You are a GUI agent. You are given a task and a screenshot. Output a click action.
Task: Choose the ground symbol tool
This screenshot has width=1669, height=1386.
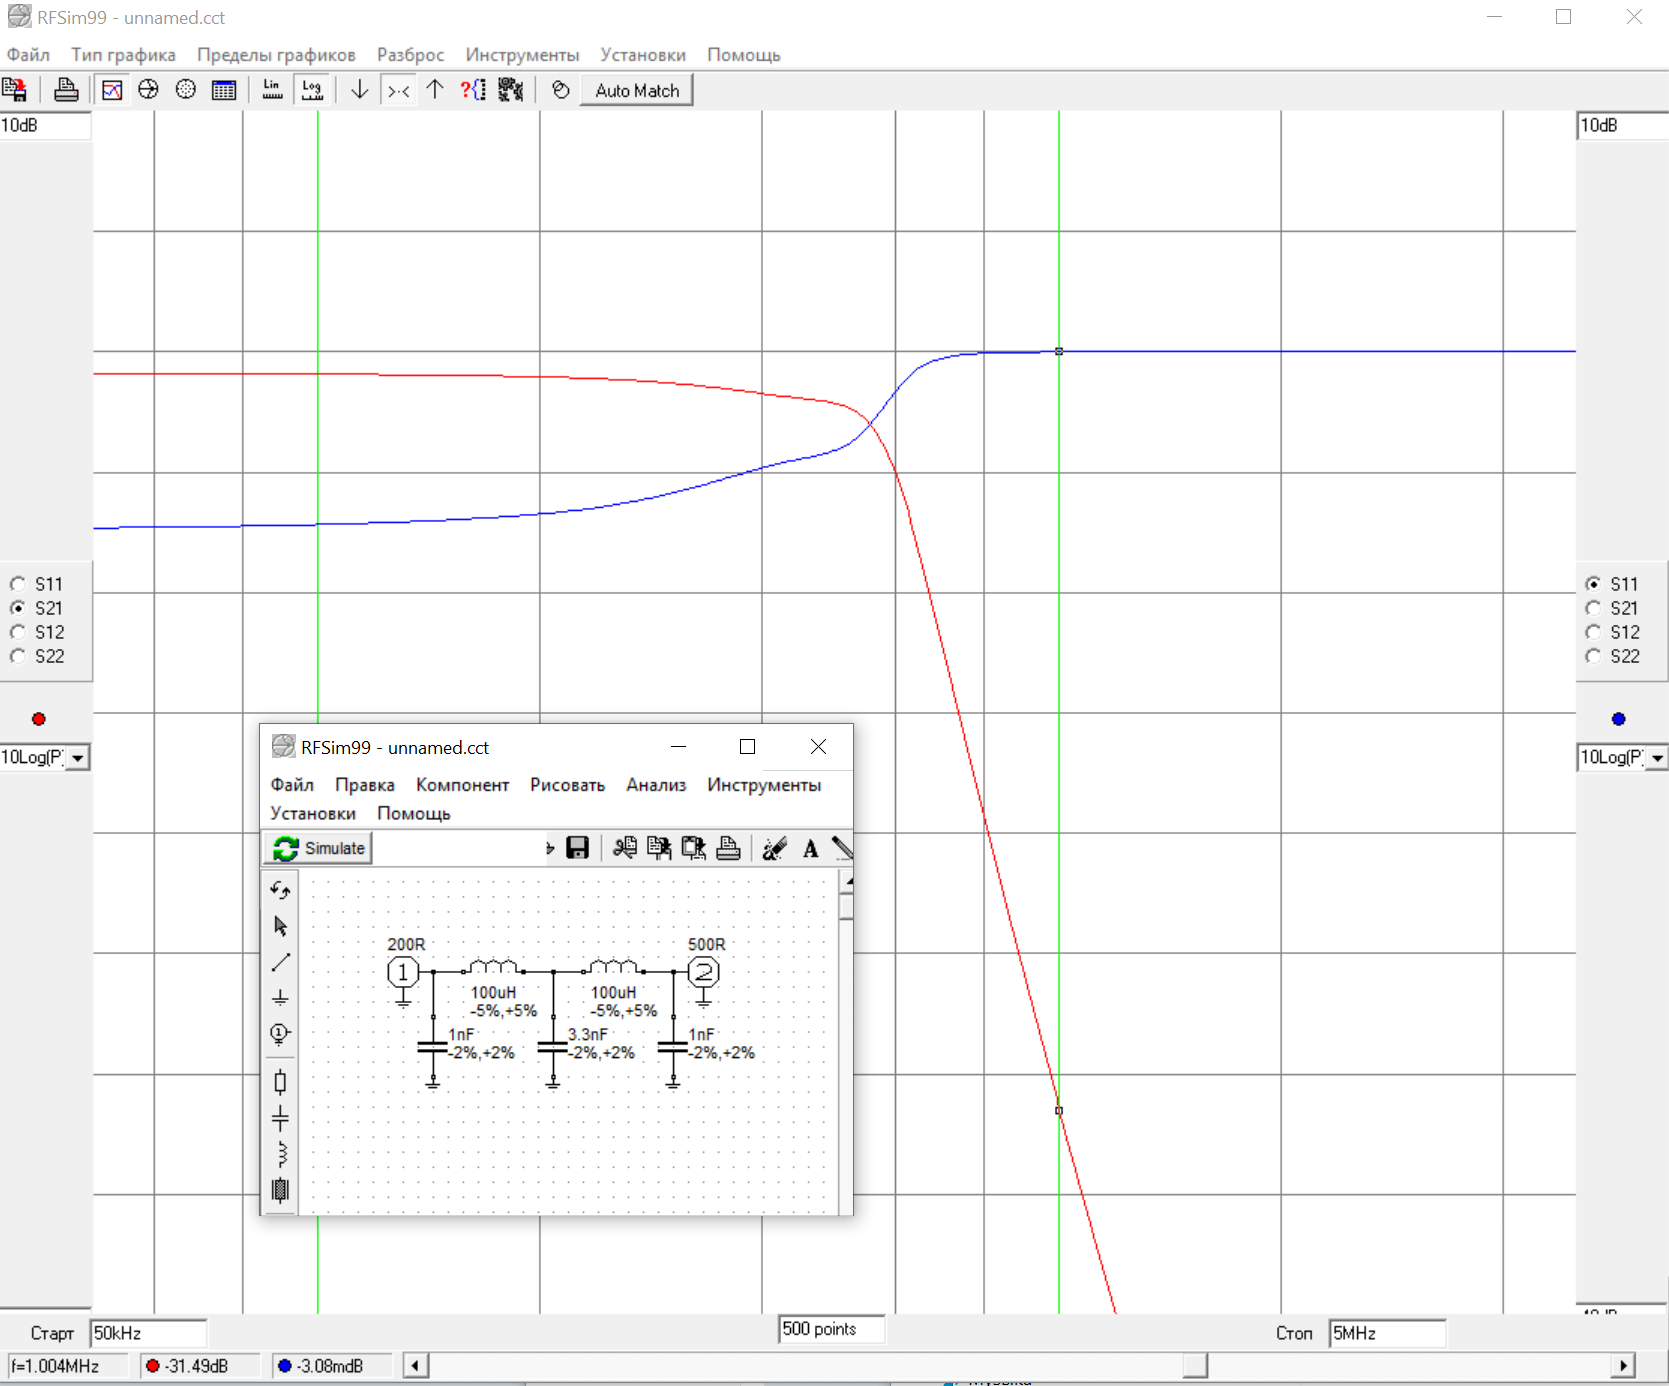(281, 997)
